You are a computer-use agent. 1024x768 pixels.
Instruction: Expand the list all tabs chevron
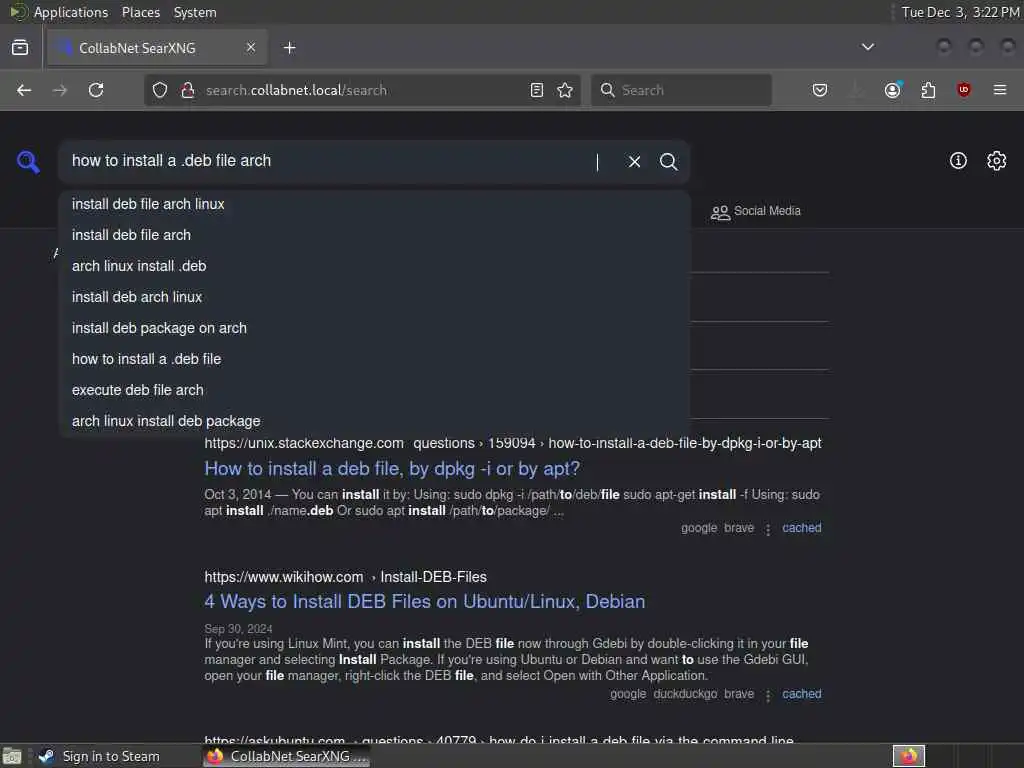click(867, 47)
